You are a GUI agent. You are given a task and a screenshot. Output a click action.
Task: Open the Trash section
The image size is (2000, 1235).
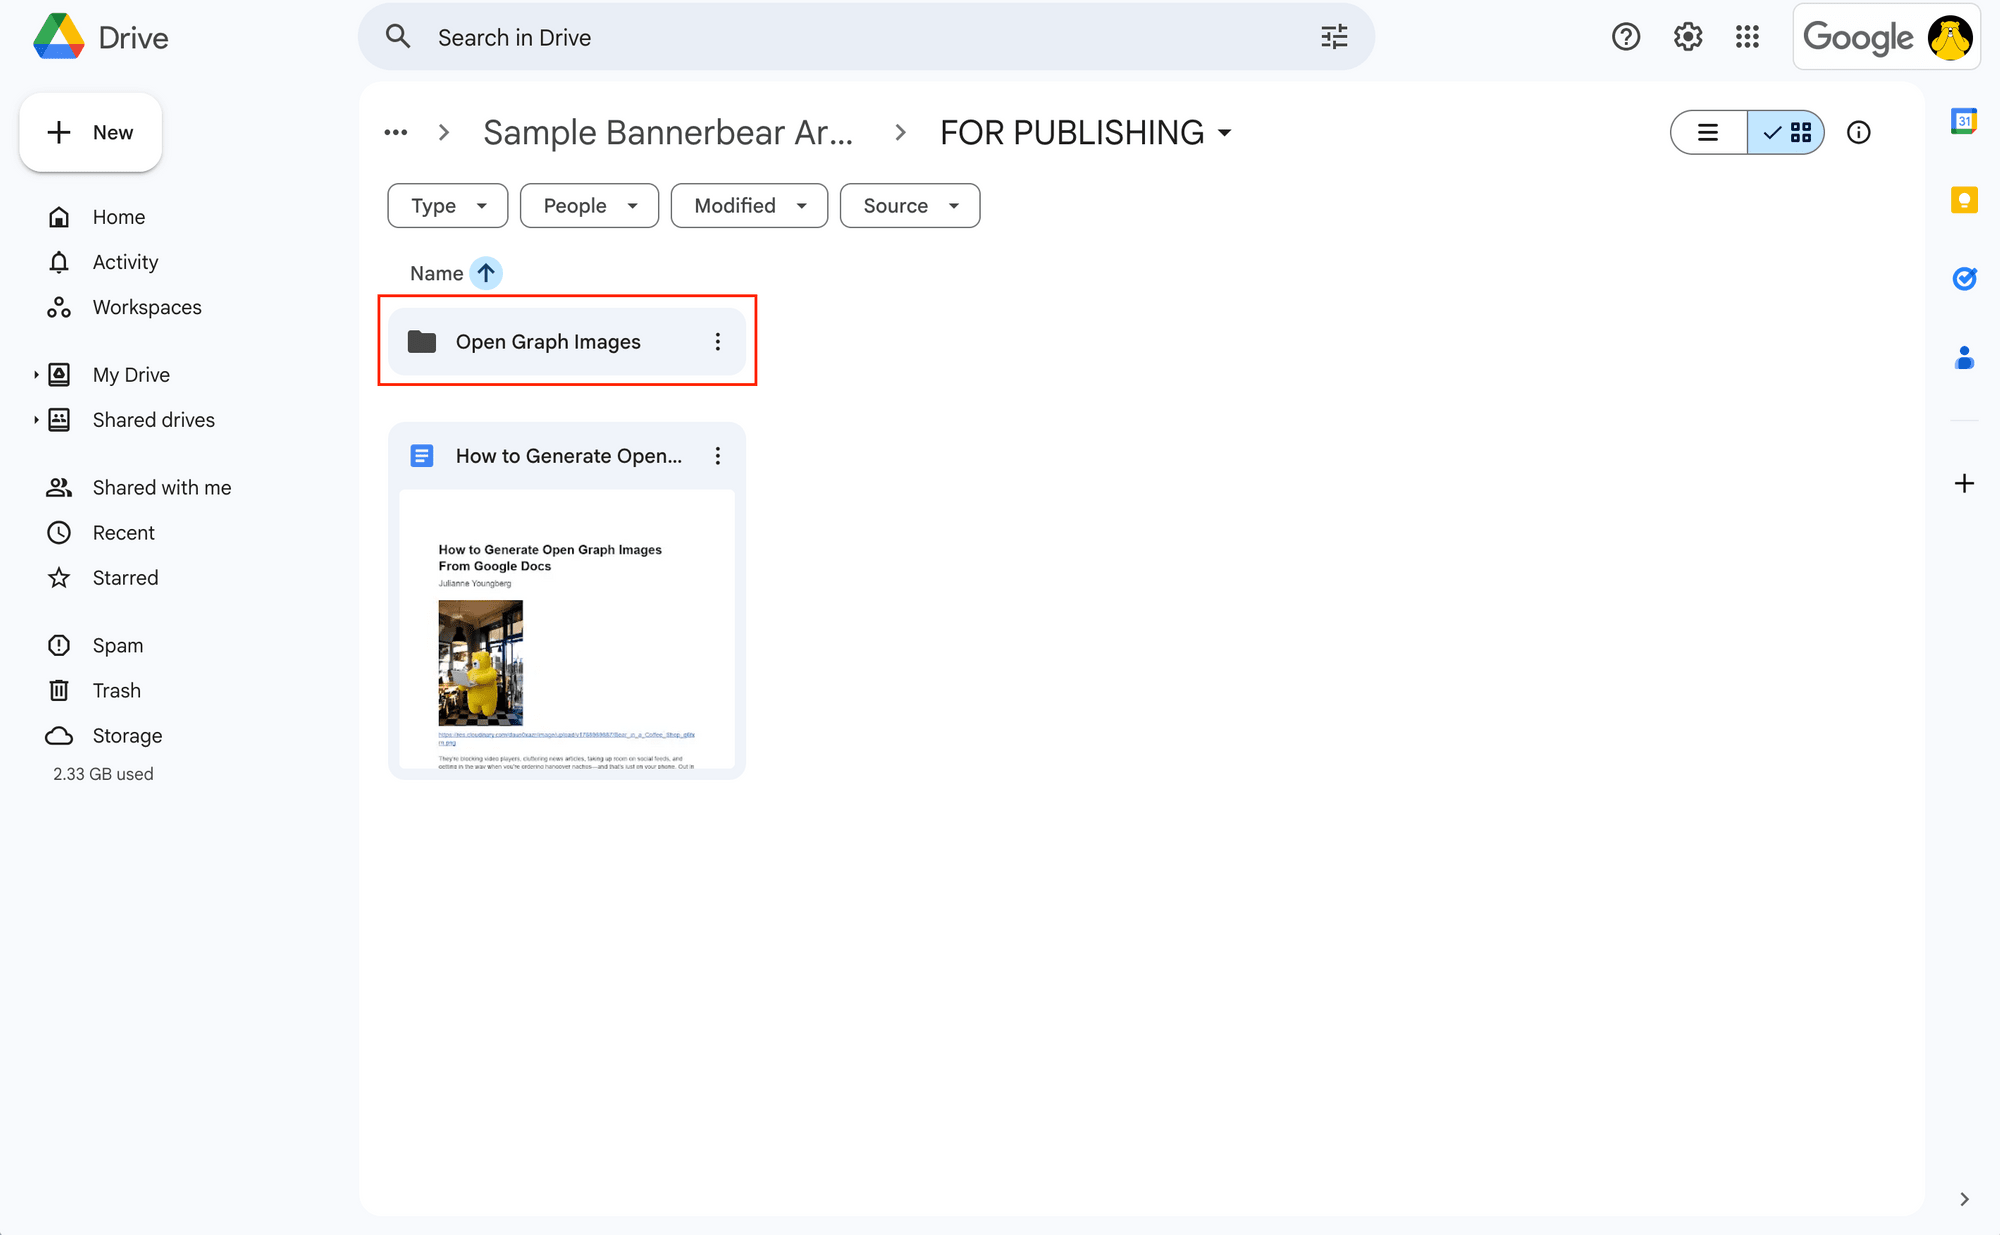[116, 691]
